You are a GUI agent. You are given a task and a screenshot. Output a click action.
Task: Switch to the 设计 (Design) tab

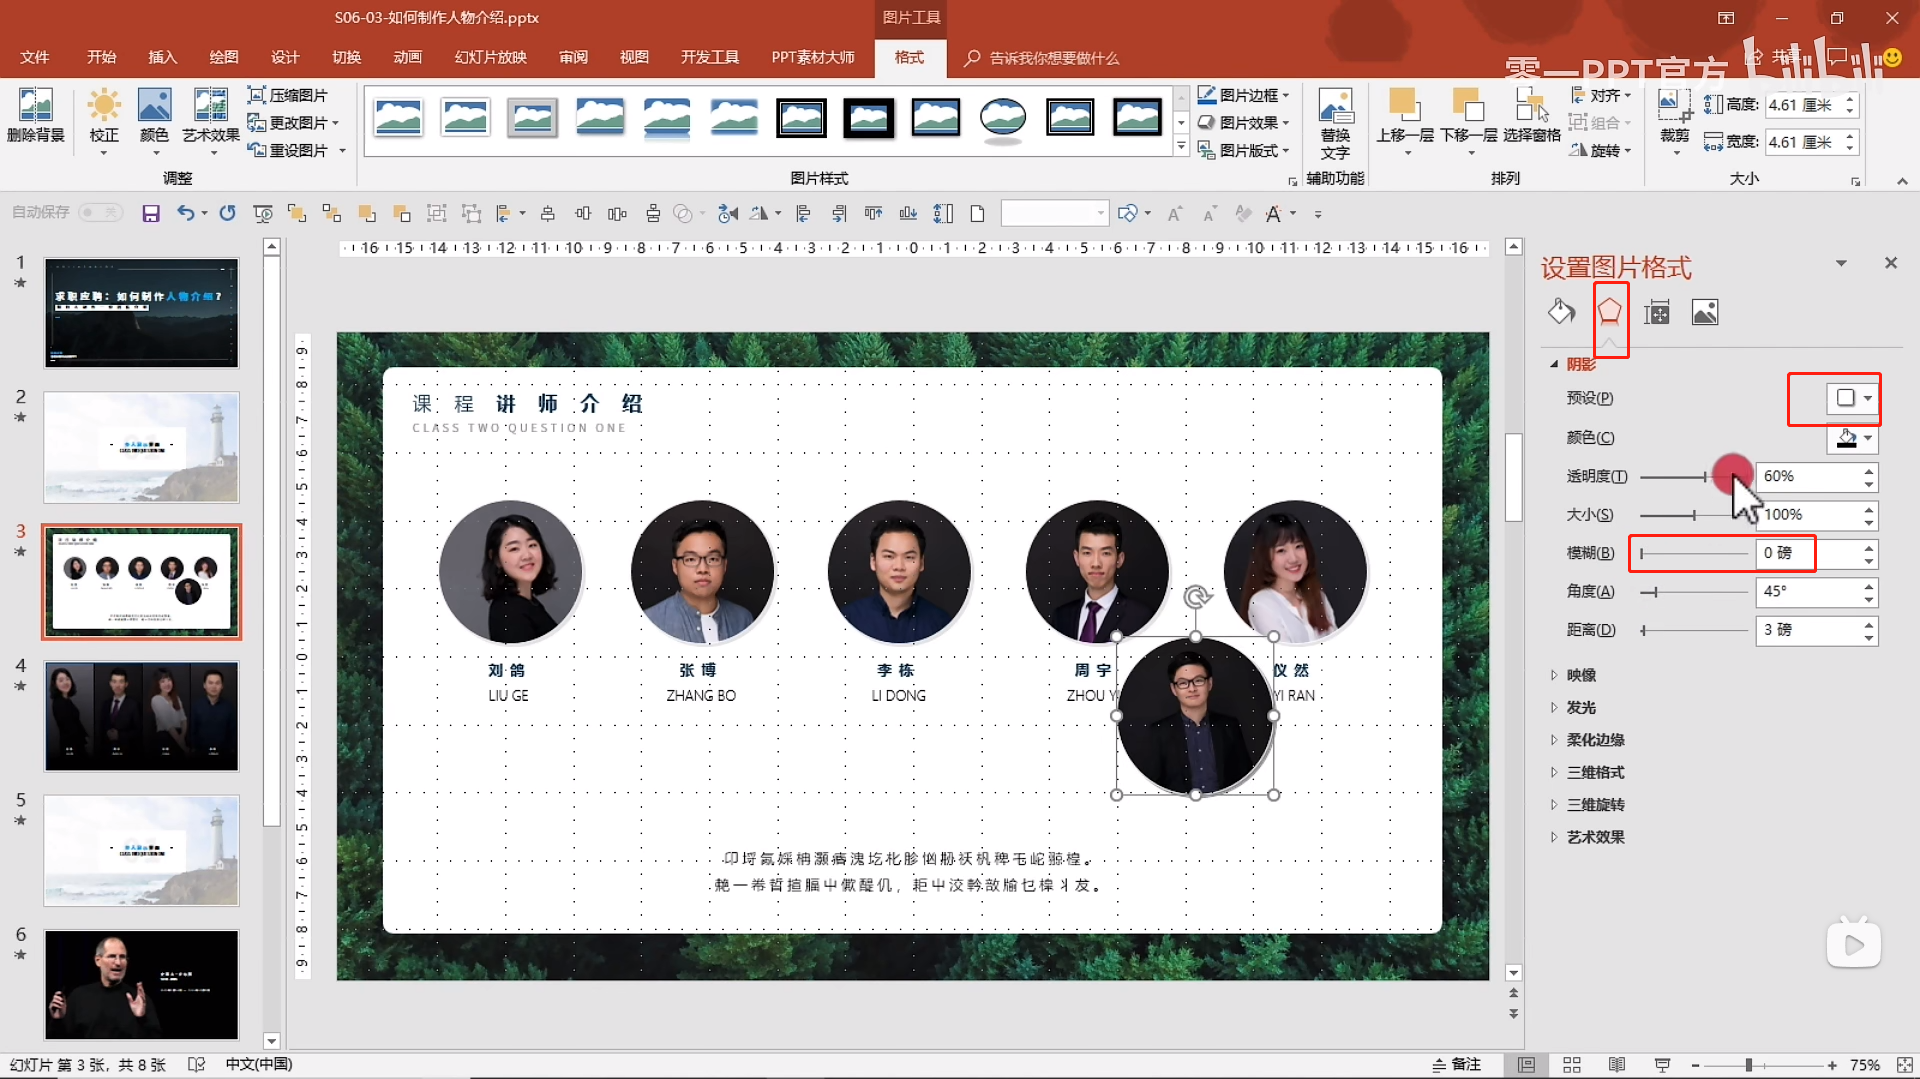tap(285, 57)
